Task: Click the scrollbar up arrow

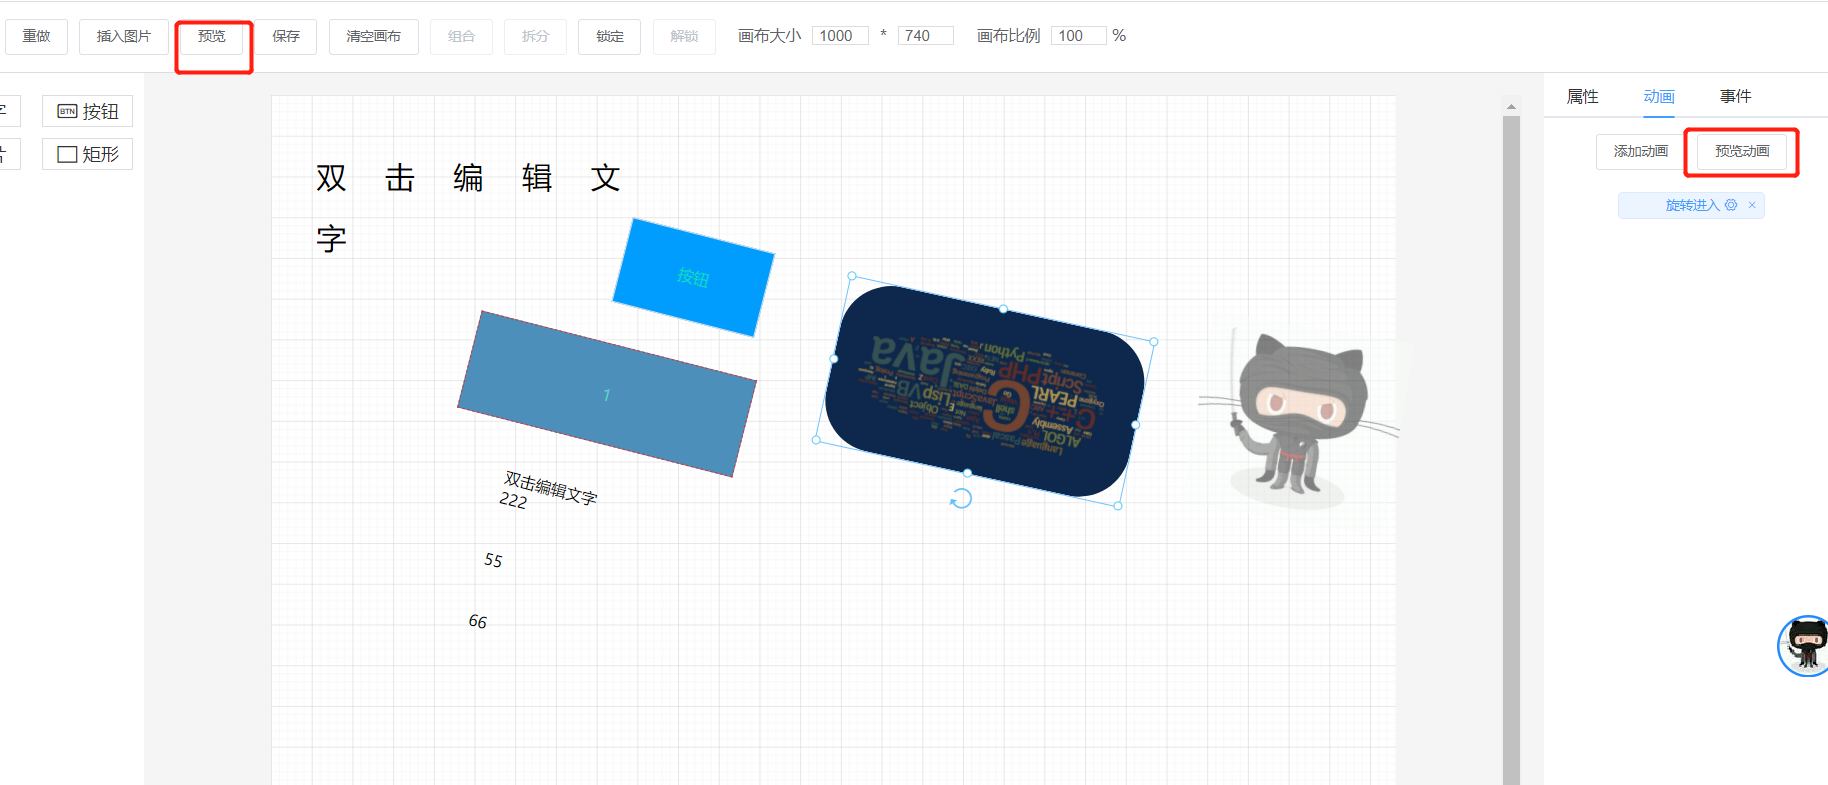Action: click(1511, 106)
